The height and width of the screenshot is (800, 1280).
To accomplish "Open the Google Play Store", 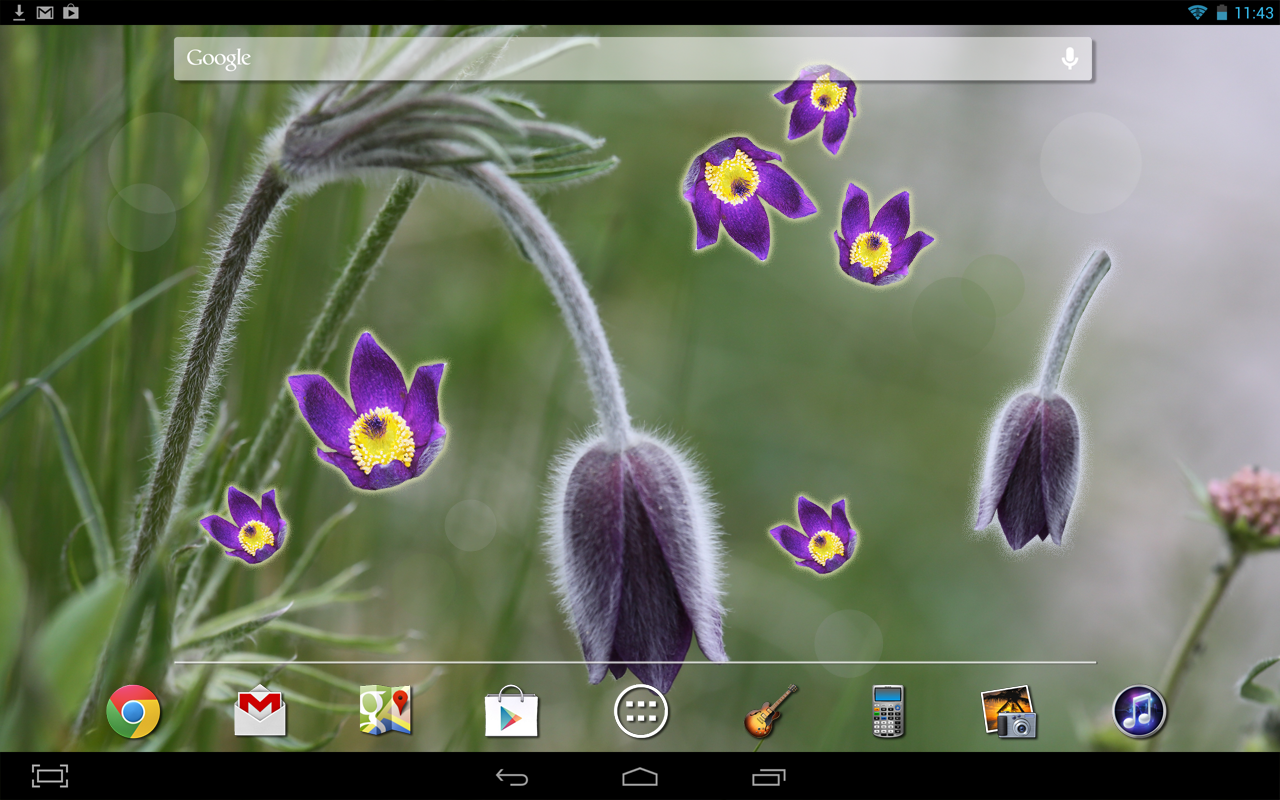I will coord(512,712).
